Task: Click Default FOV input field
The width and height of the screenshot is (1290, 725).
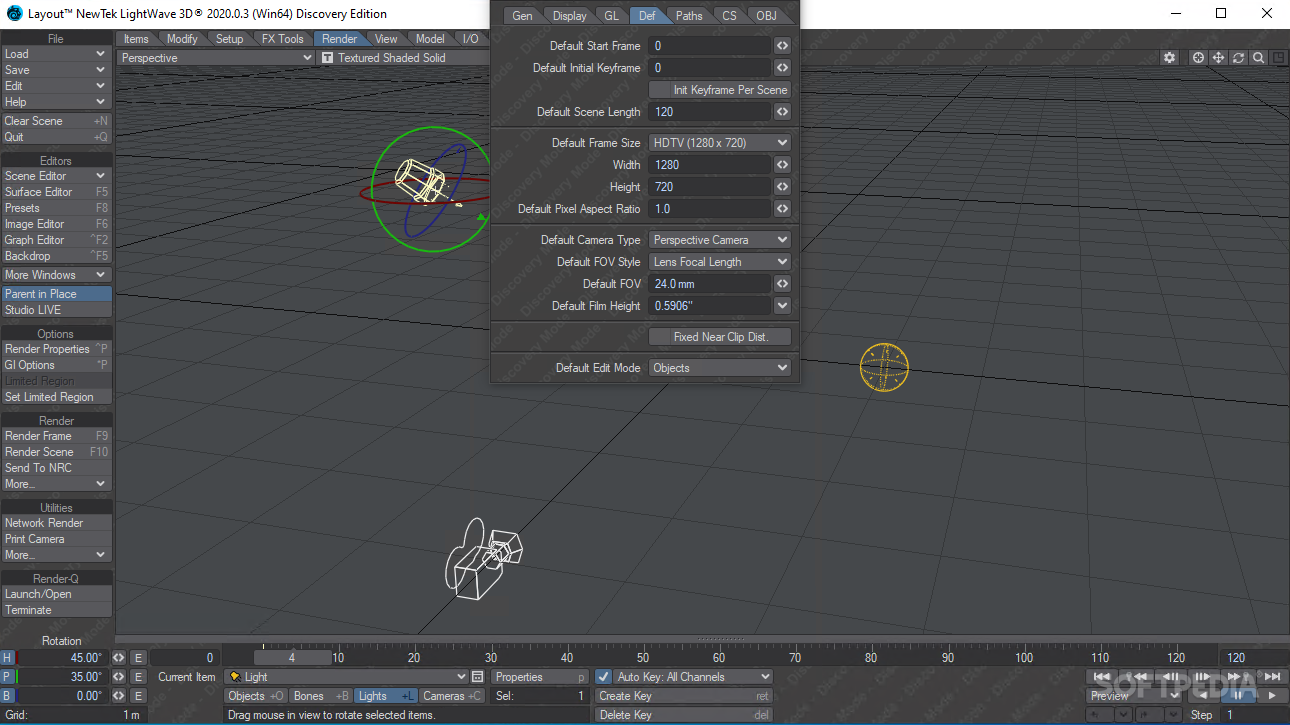Action: [x=710, y=284]
